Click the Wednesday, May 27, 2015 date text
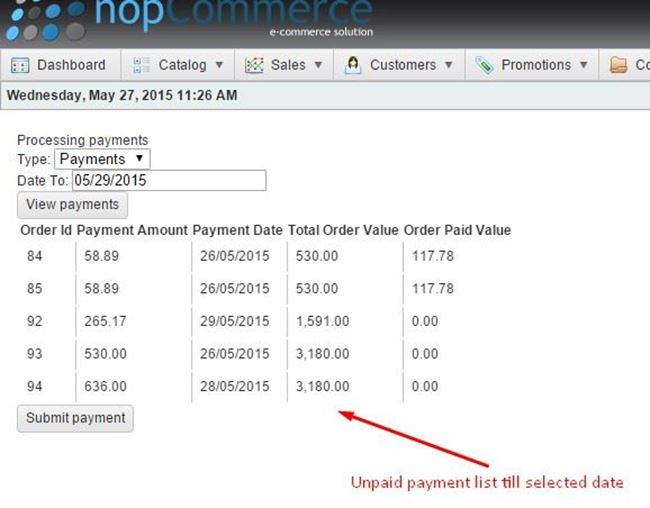Screen dimensions: 650x508 pos(122,95)
